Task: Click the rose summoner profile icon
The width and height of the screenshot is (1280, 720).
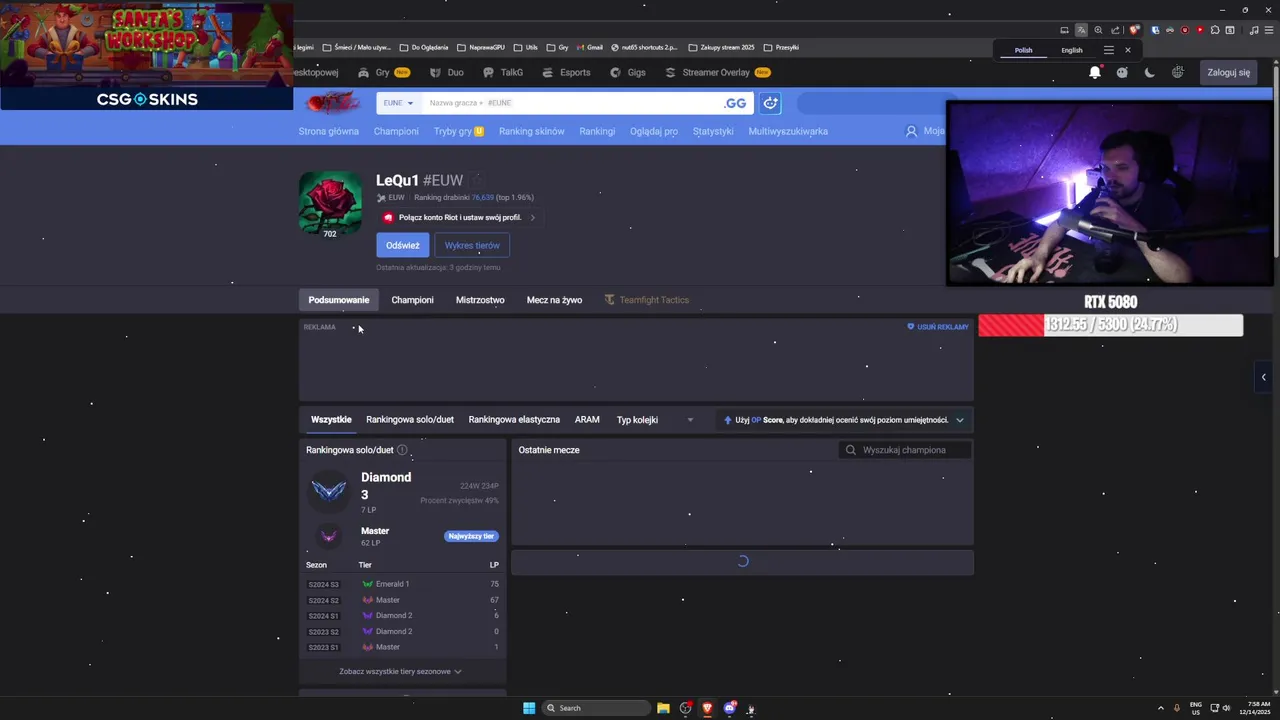Action: pos(330,204)
